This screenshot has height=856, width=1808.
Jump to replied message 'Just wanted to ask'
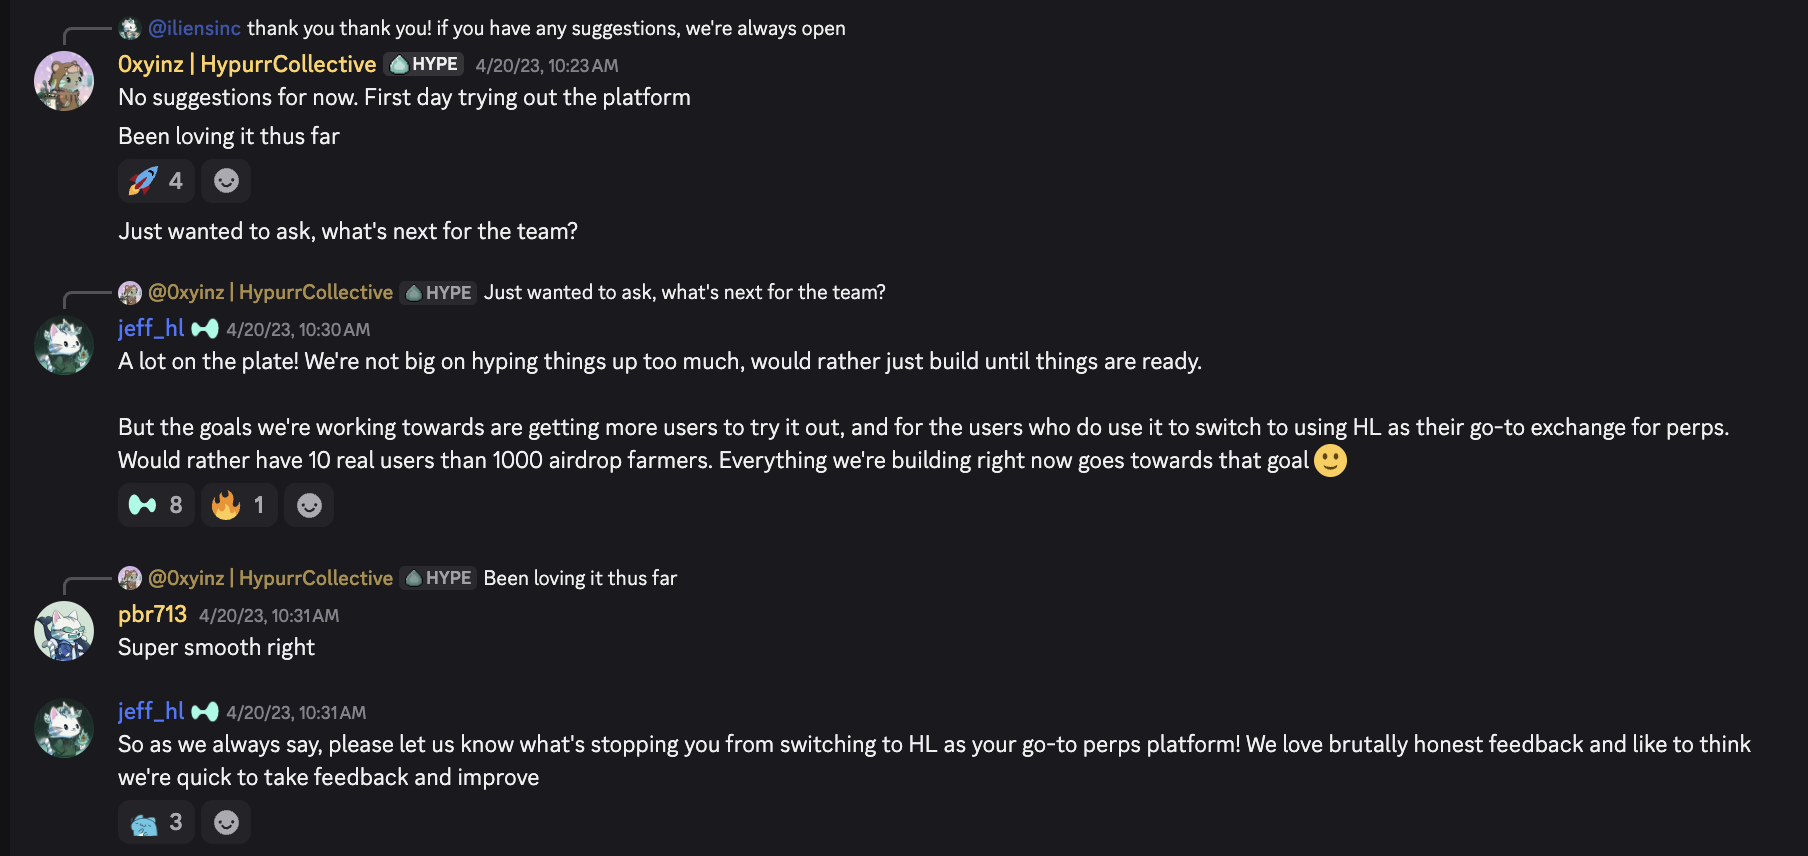click(x=684, y=292)
